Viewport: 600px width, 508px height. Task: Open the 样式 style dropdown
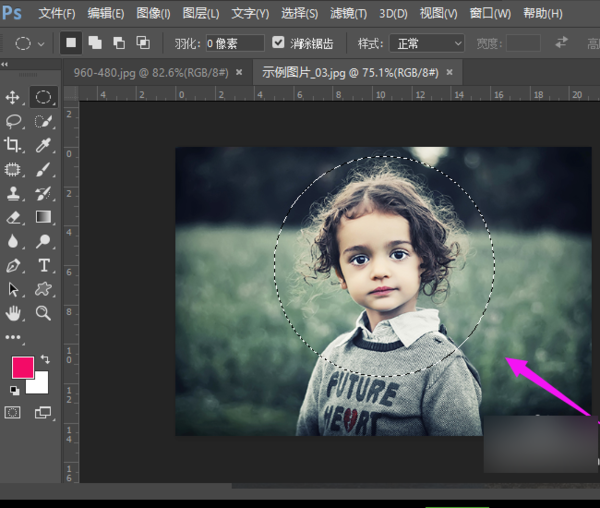click(428, 44)
